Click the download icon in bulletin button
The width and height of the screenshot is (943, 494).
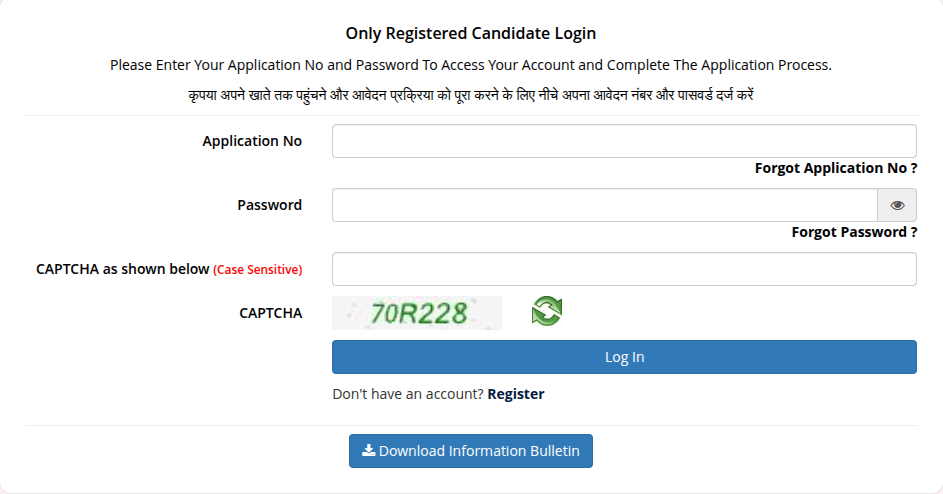point(368,451)
